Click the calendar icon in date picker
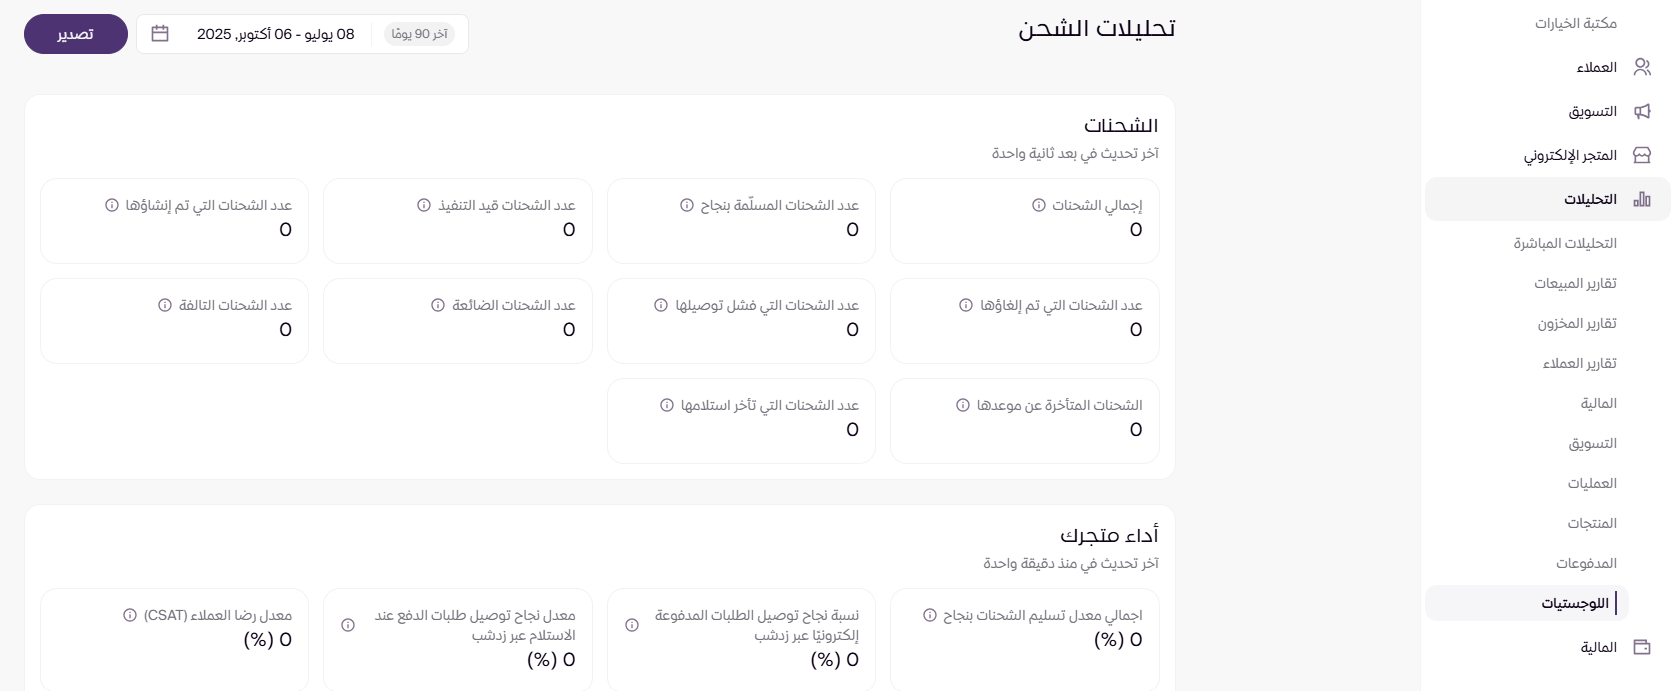Viewport: 1675px width, 691px height. 160,34
